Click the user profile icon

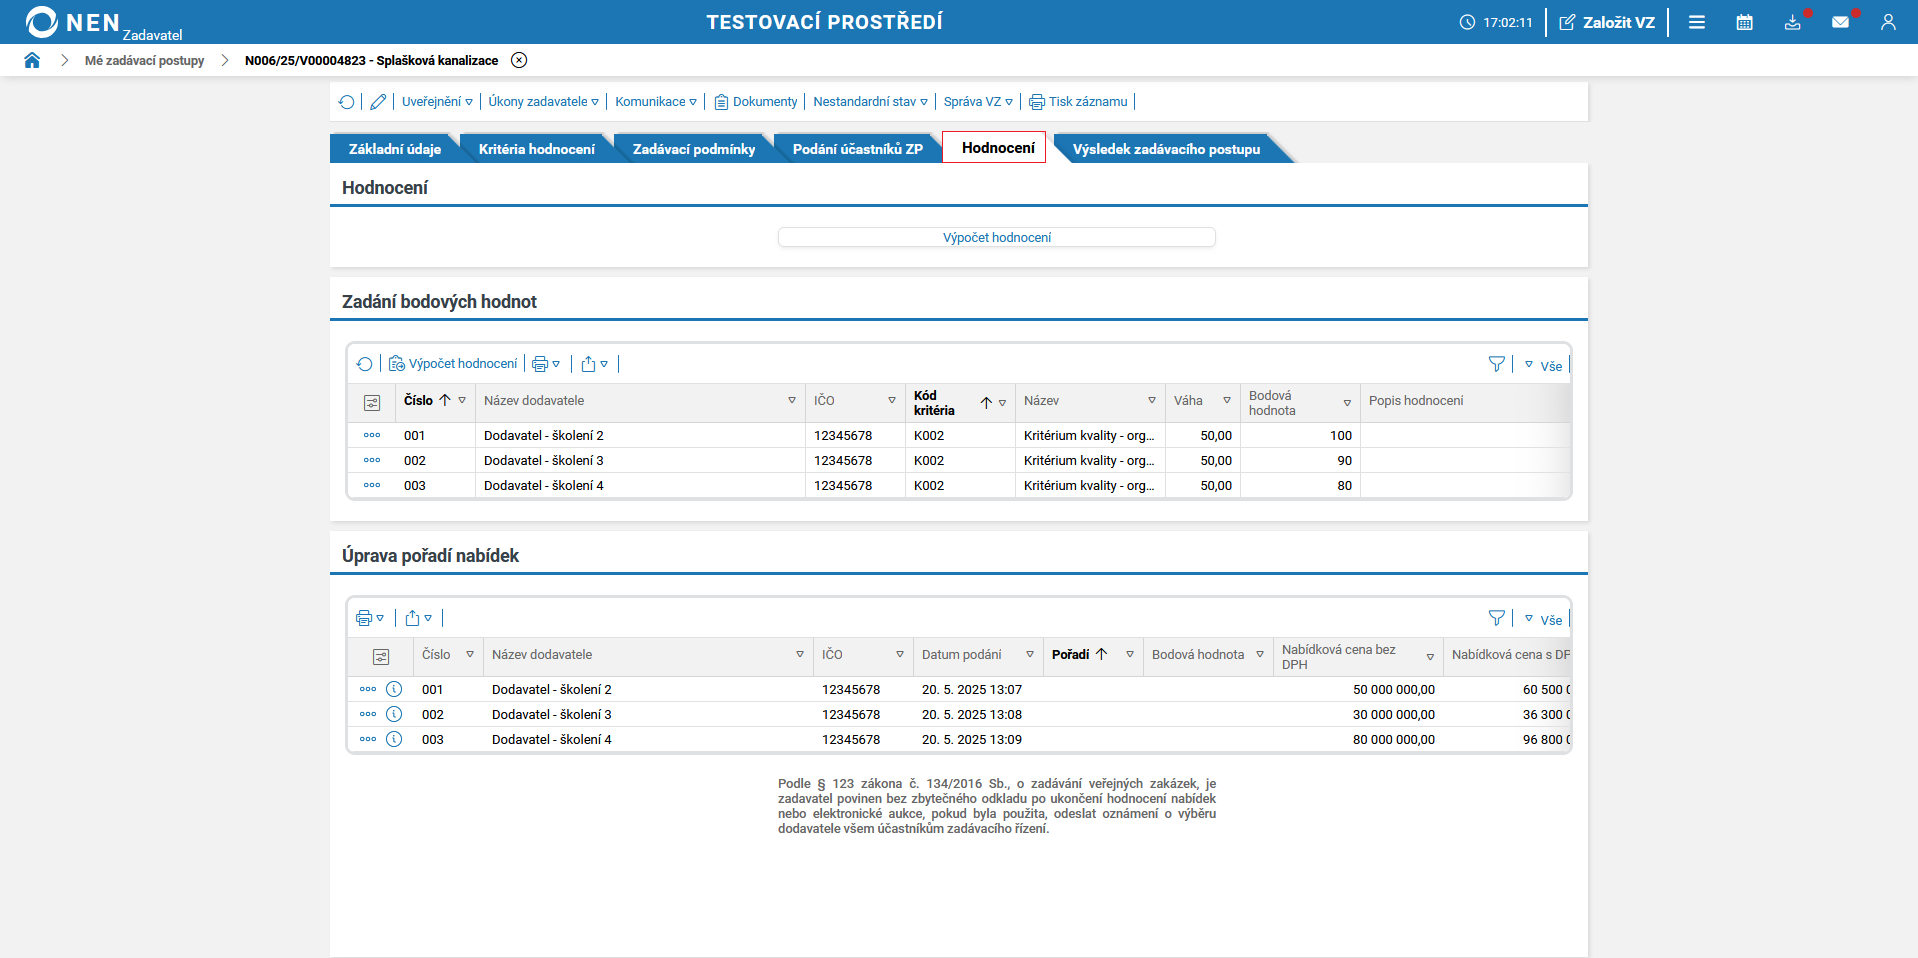pos(1888,22)
